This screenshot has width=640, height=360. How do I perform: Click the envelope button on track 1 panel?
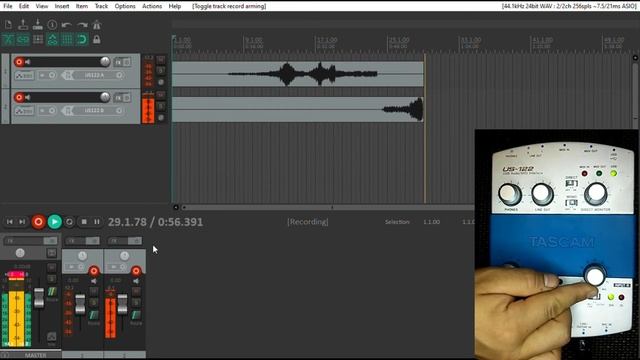pos(24,76)
